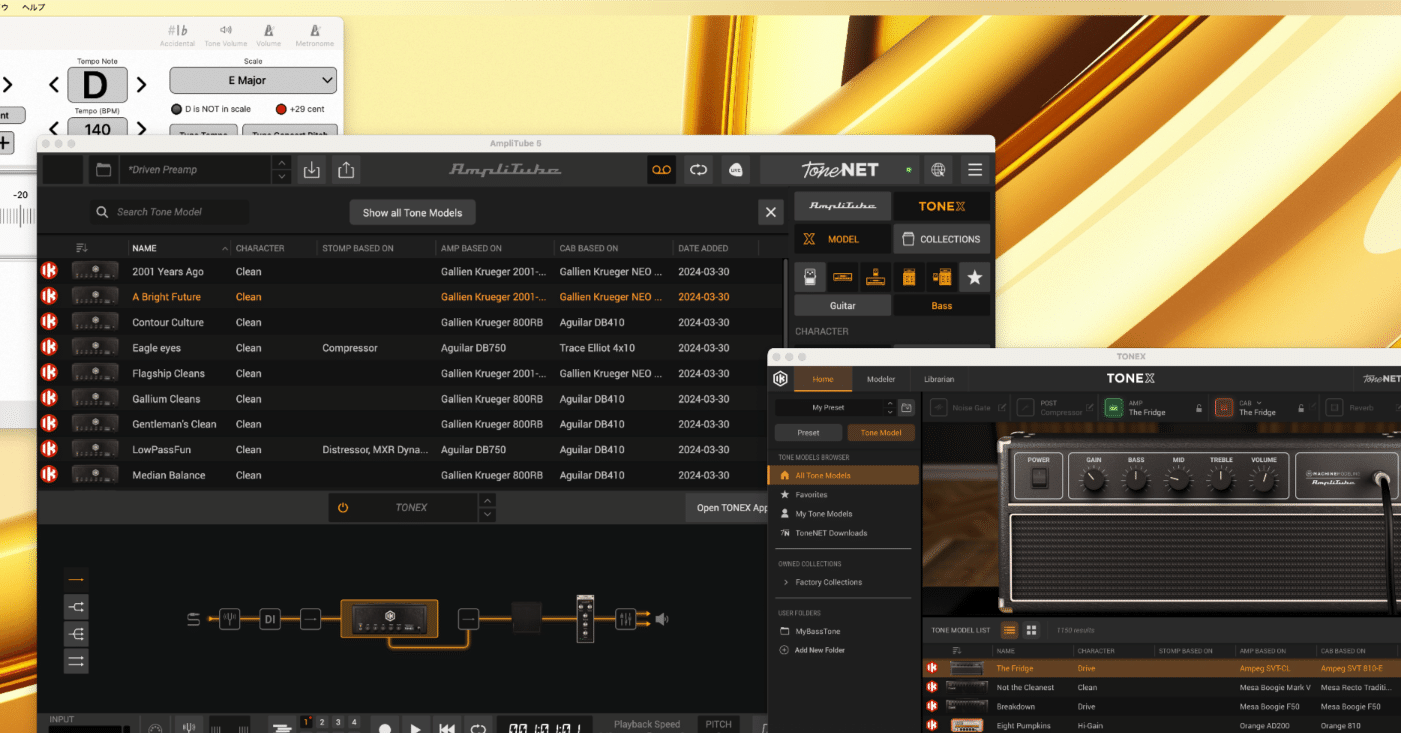
Task: Open the E Major scale dropdown
Action: click(x=252, y=80)
